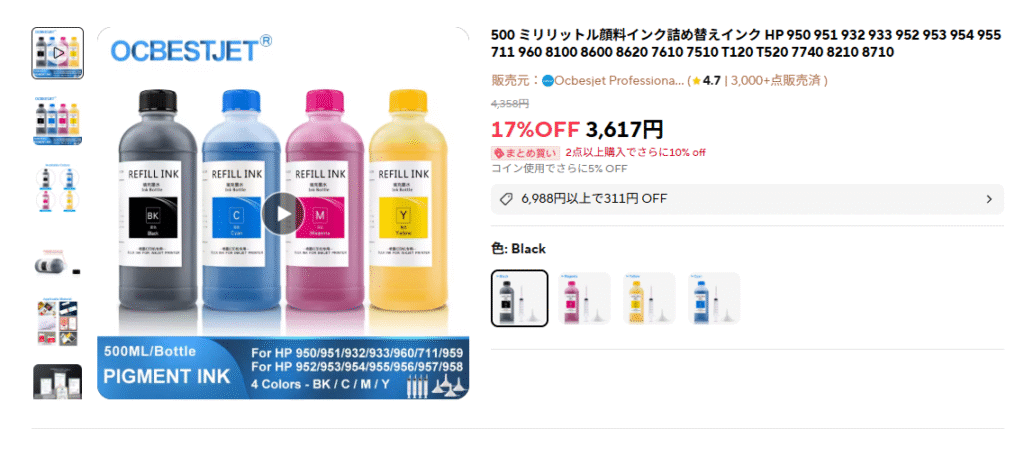Click the OCBESTJET brand logo on image
The width and height of the screenshot is (1024, 457).
coord(192,49)
